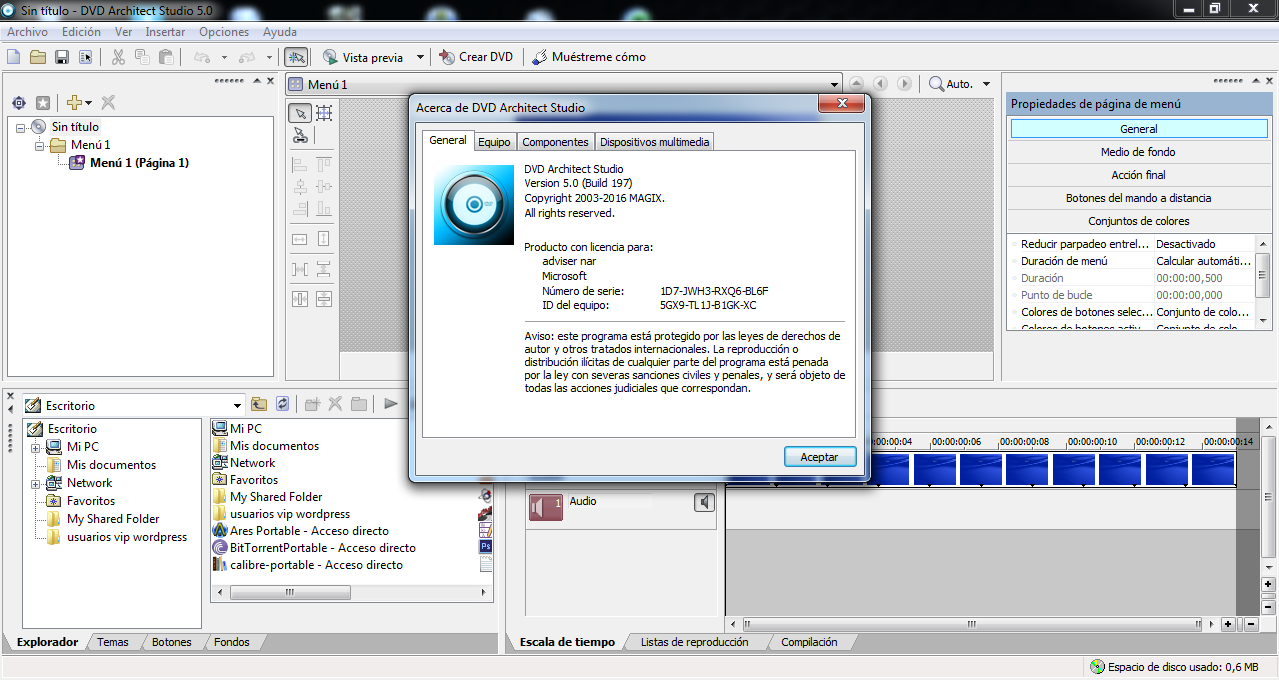Click the Paste clipboard icon
The width and height of the screenshot is (1279, 680).
pyautogui.click(x=166, y=57)
